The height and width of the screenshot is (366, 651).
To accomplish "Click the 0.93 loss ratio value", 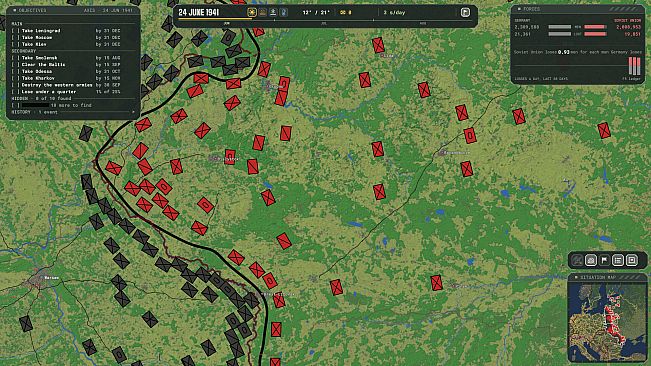I will pos(563,52).
